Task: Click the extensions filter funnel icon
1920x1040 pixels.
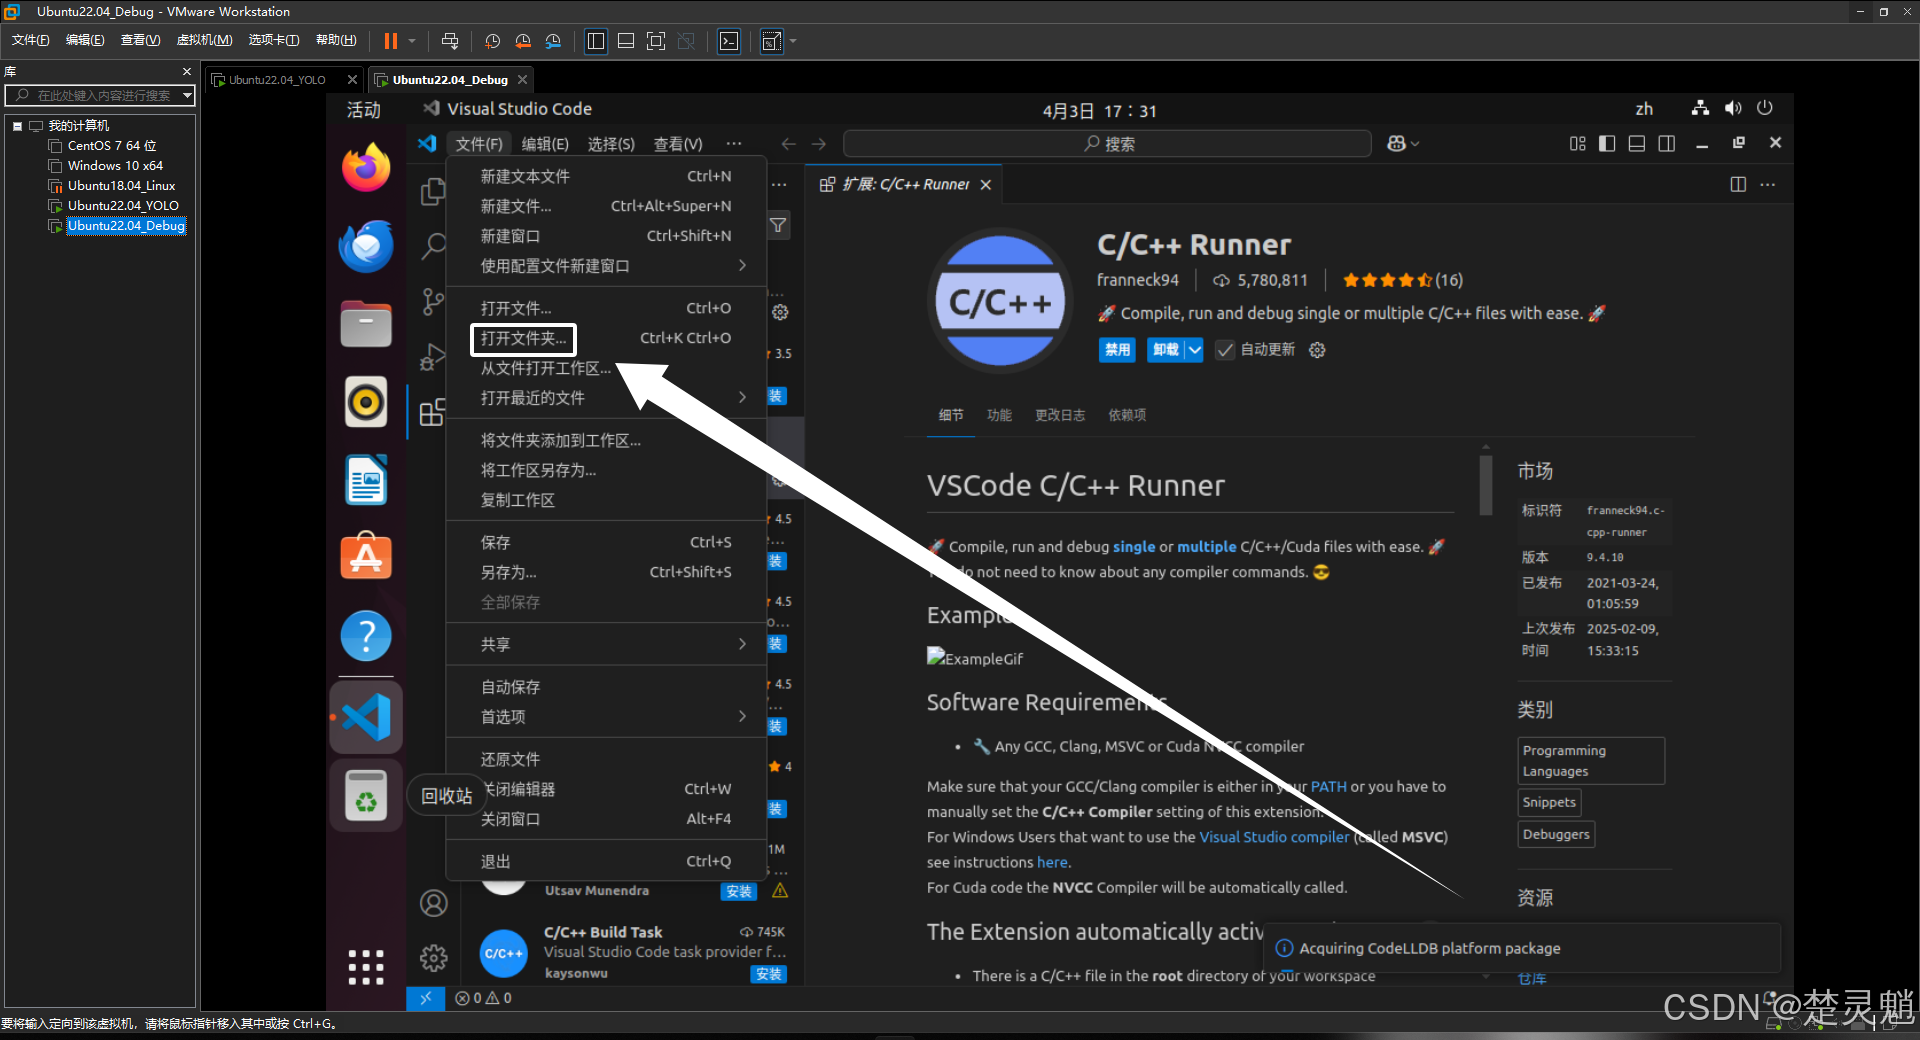Action: pos(778,225)
